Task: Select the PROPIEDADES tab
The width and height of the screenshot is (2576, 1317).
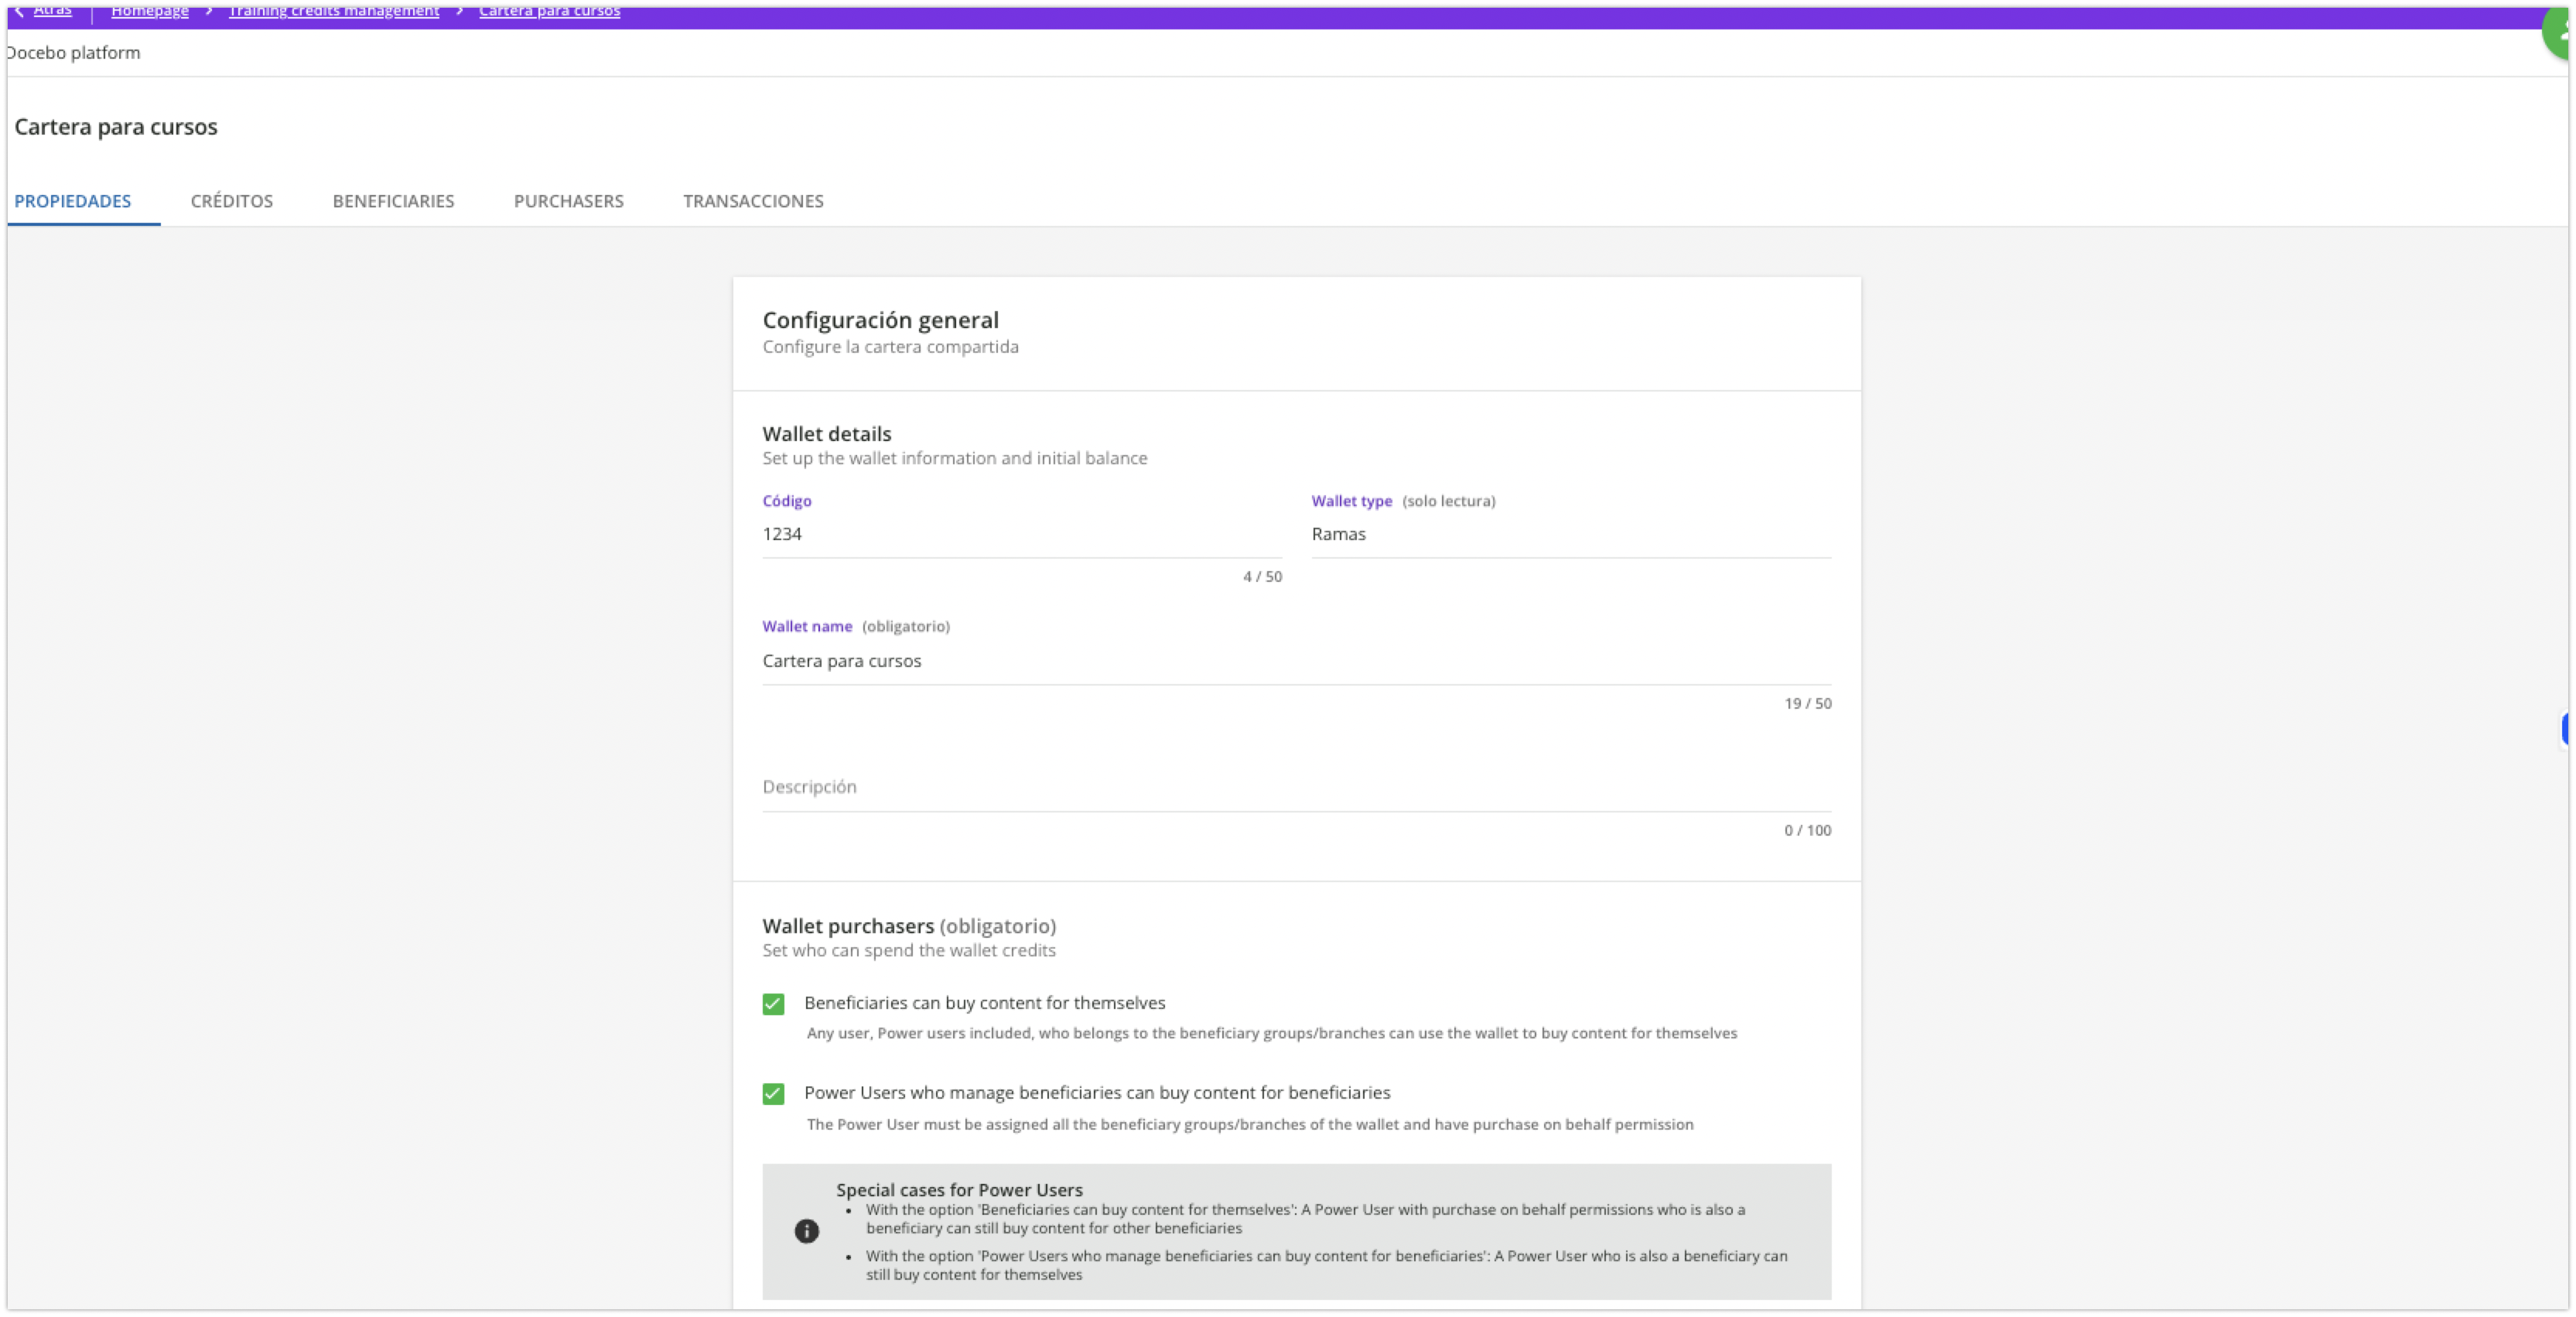Action: [x=72, y=201]
